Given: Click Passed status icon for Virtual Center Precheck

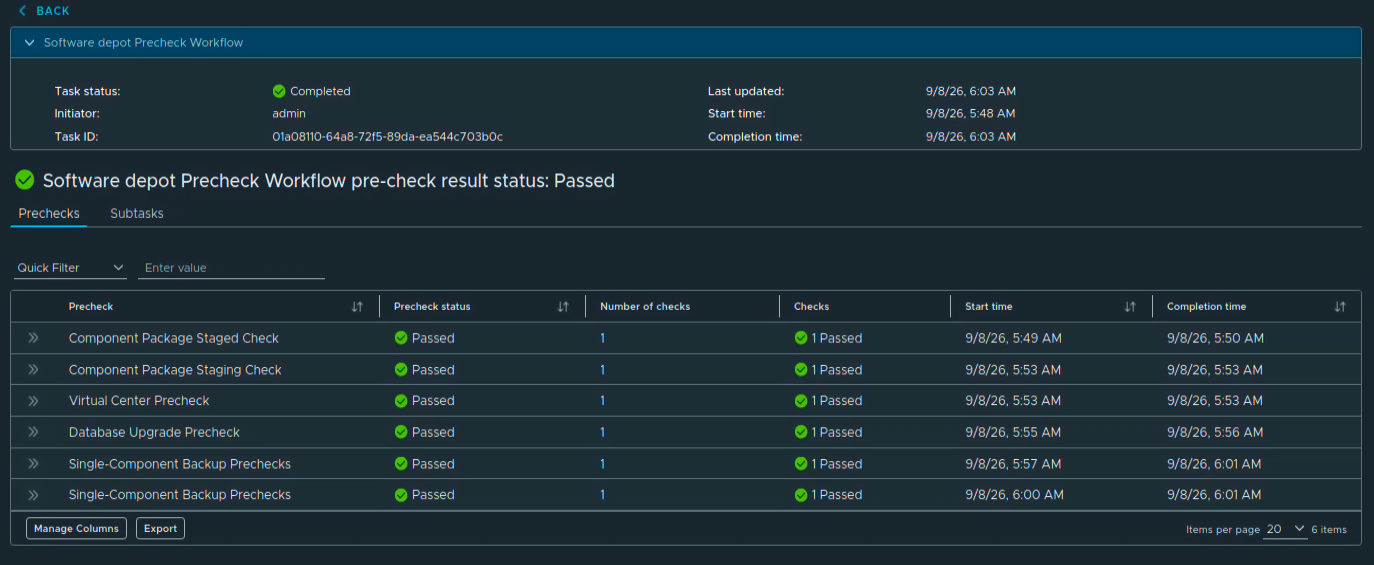Looking at the screenshot, I should coord(401,401).
